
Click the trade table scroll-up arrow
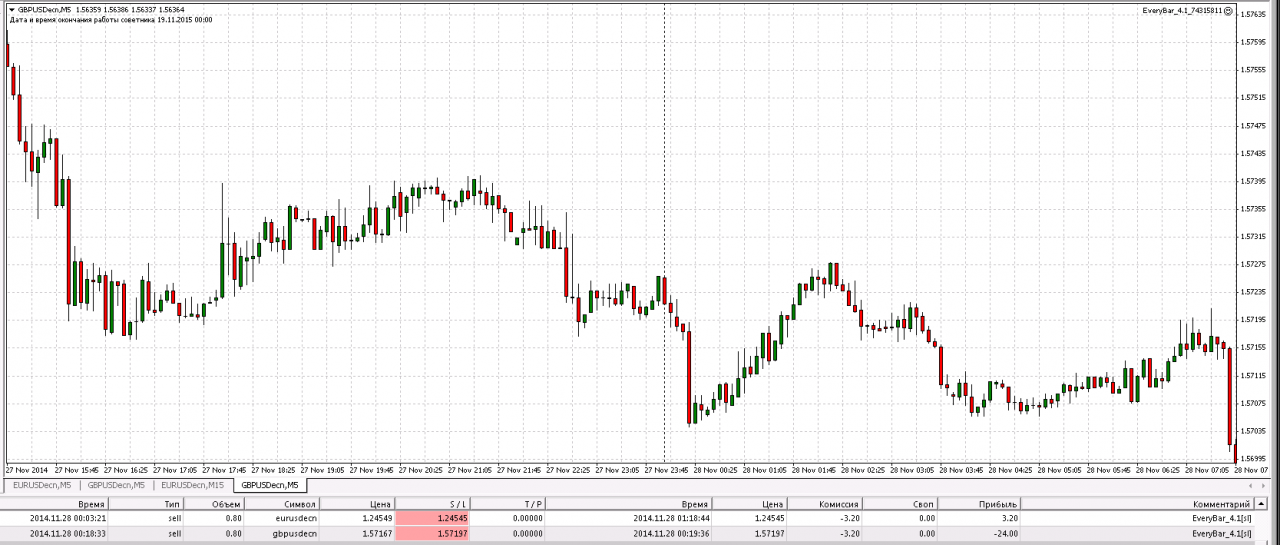tap(1263, 505)
